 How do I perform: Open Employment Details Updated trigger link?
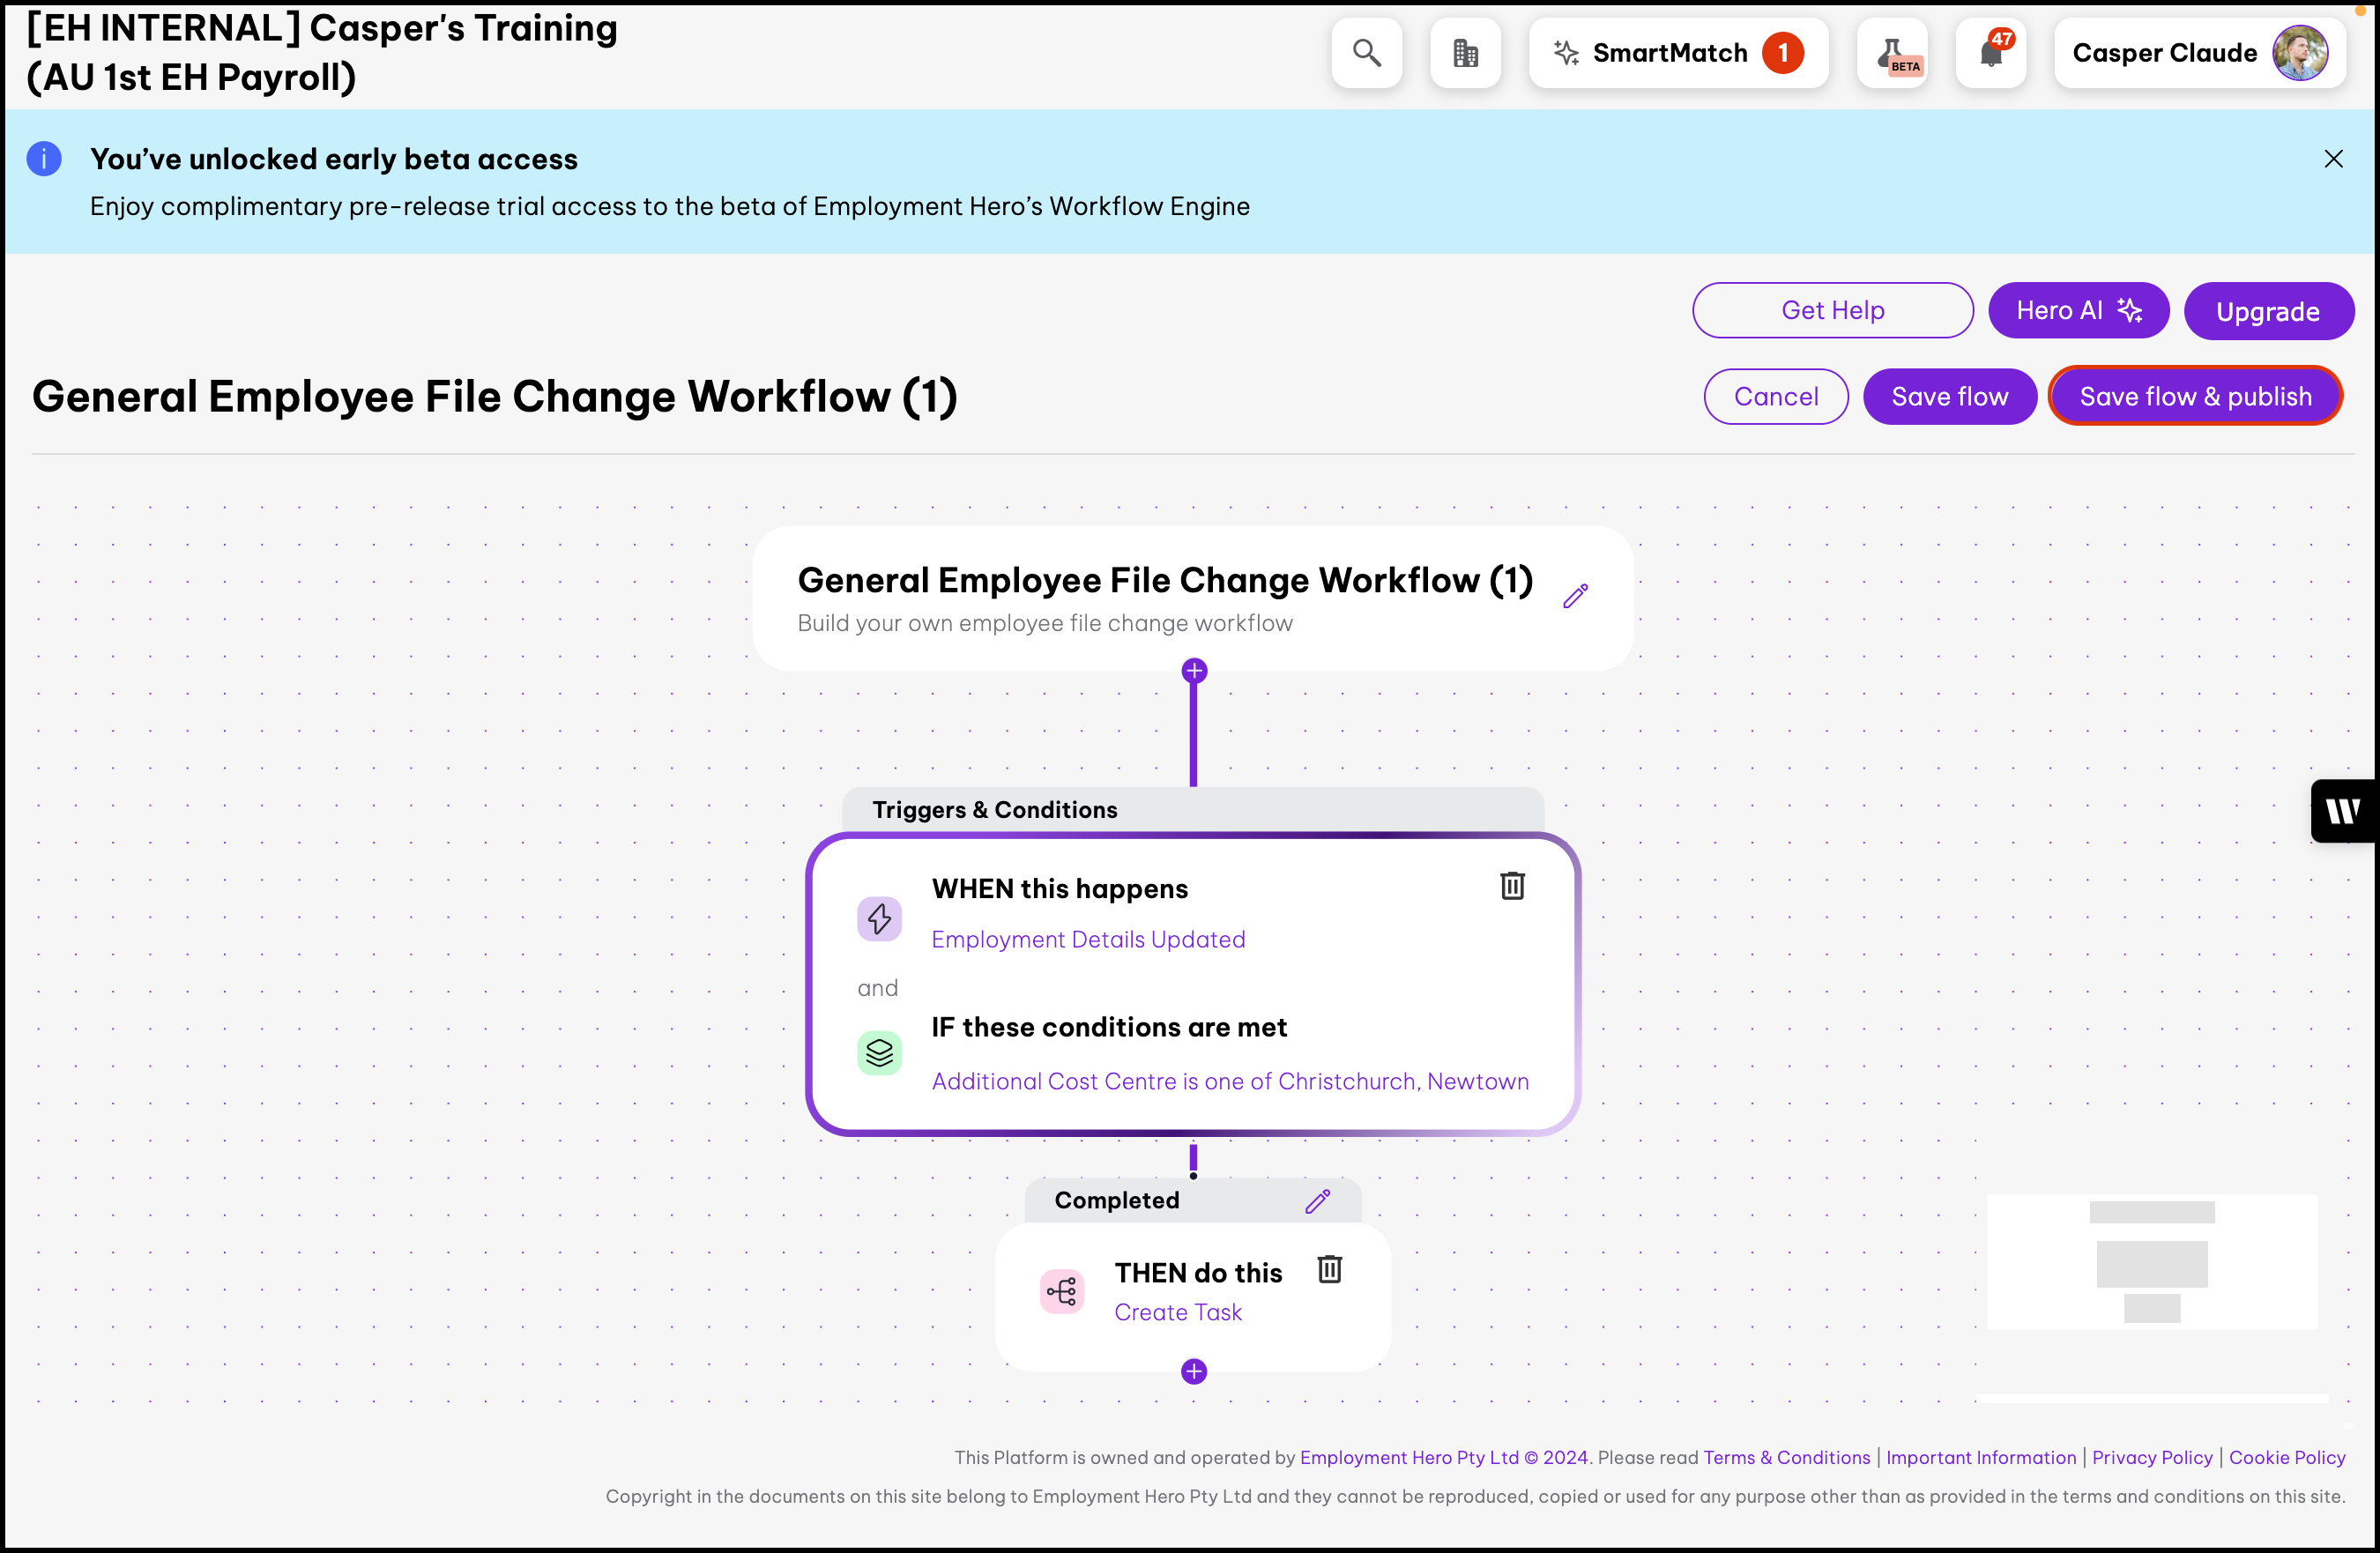1088,939
